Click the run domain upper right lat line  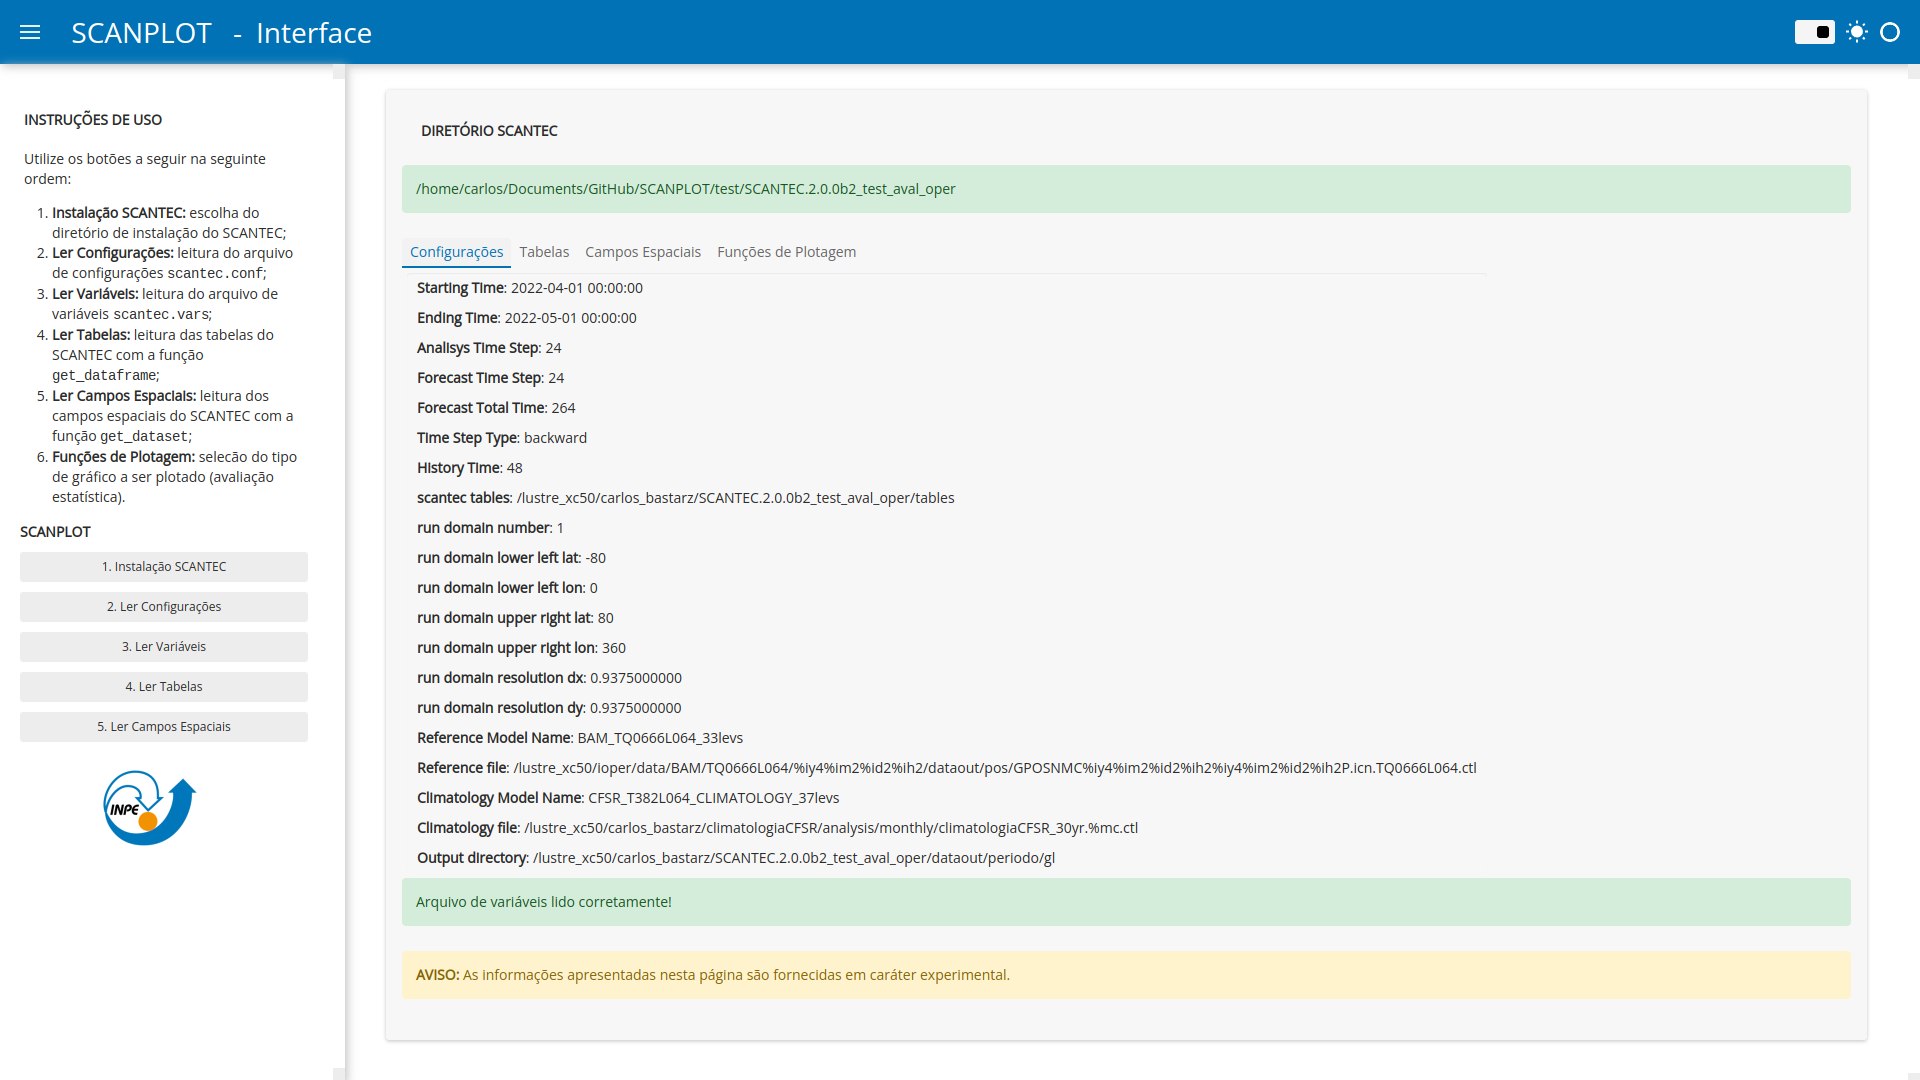(x=515, y=618)
